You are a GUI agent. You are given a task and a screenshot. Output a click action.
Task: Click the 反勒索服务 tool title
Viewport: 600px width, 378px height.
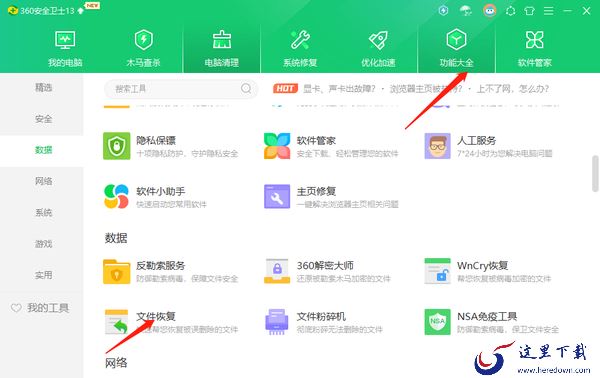[x=161, y=266]
